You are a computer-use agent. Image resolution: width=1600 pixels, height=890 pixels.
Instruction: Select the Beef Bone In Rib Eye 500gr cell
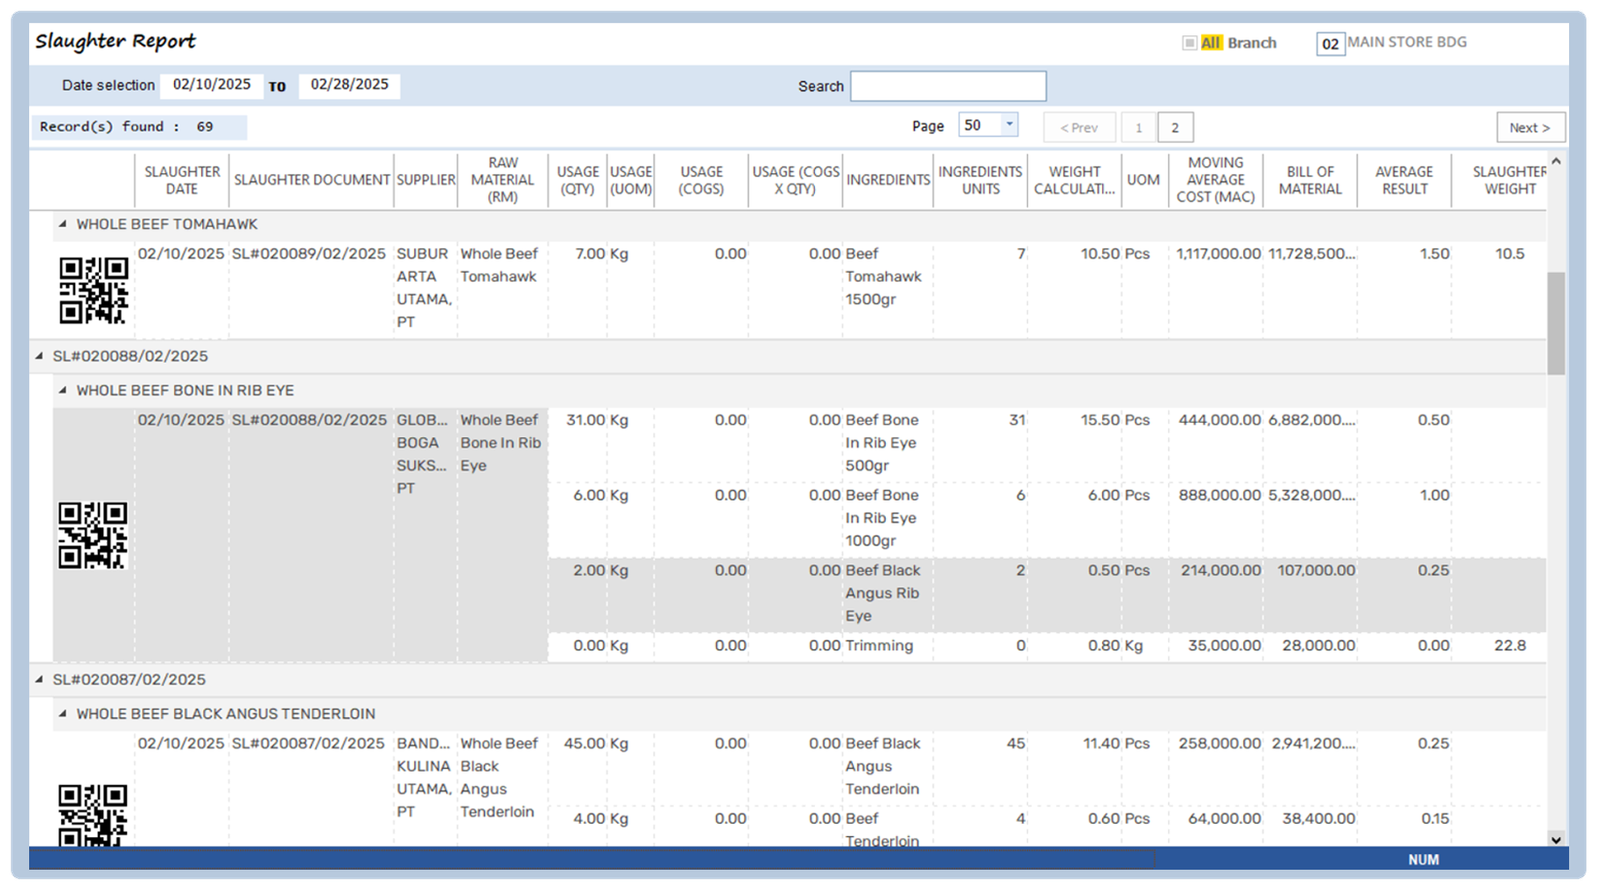point(888,443)
